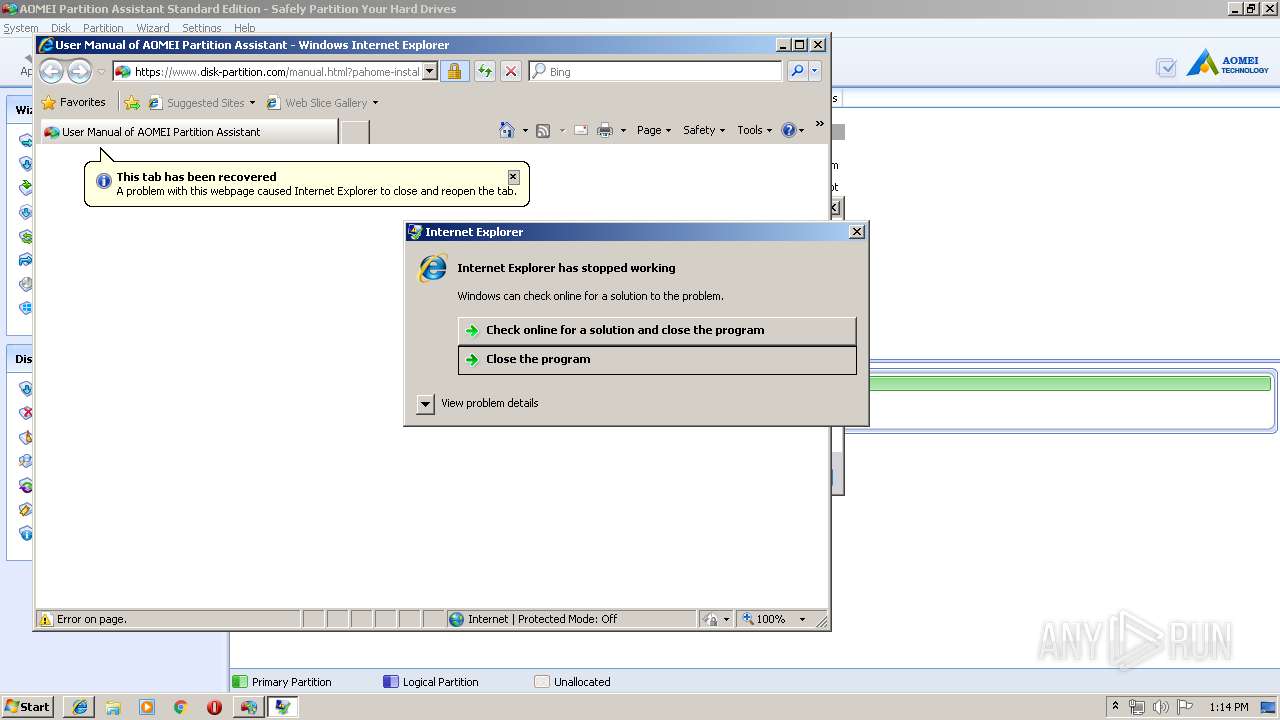The height and width of the screenshot is (720, 1280).
Task: Expand Suggested Sites dropdown
Action: pyautogui.click(x=252, y=103)
